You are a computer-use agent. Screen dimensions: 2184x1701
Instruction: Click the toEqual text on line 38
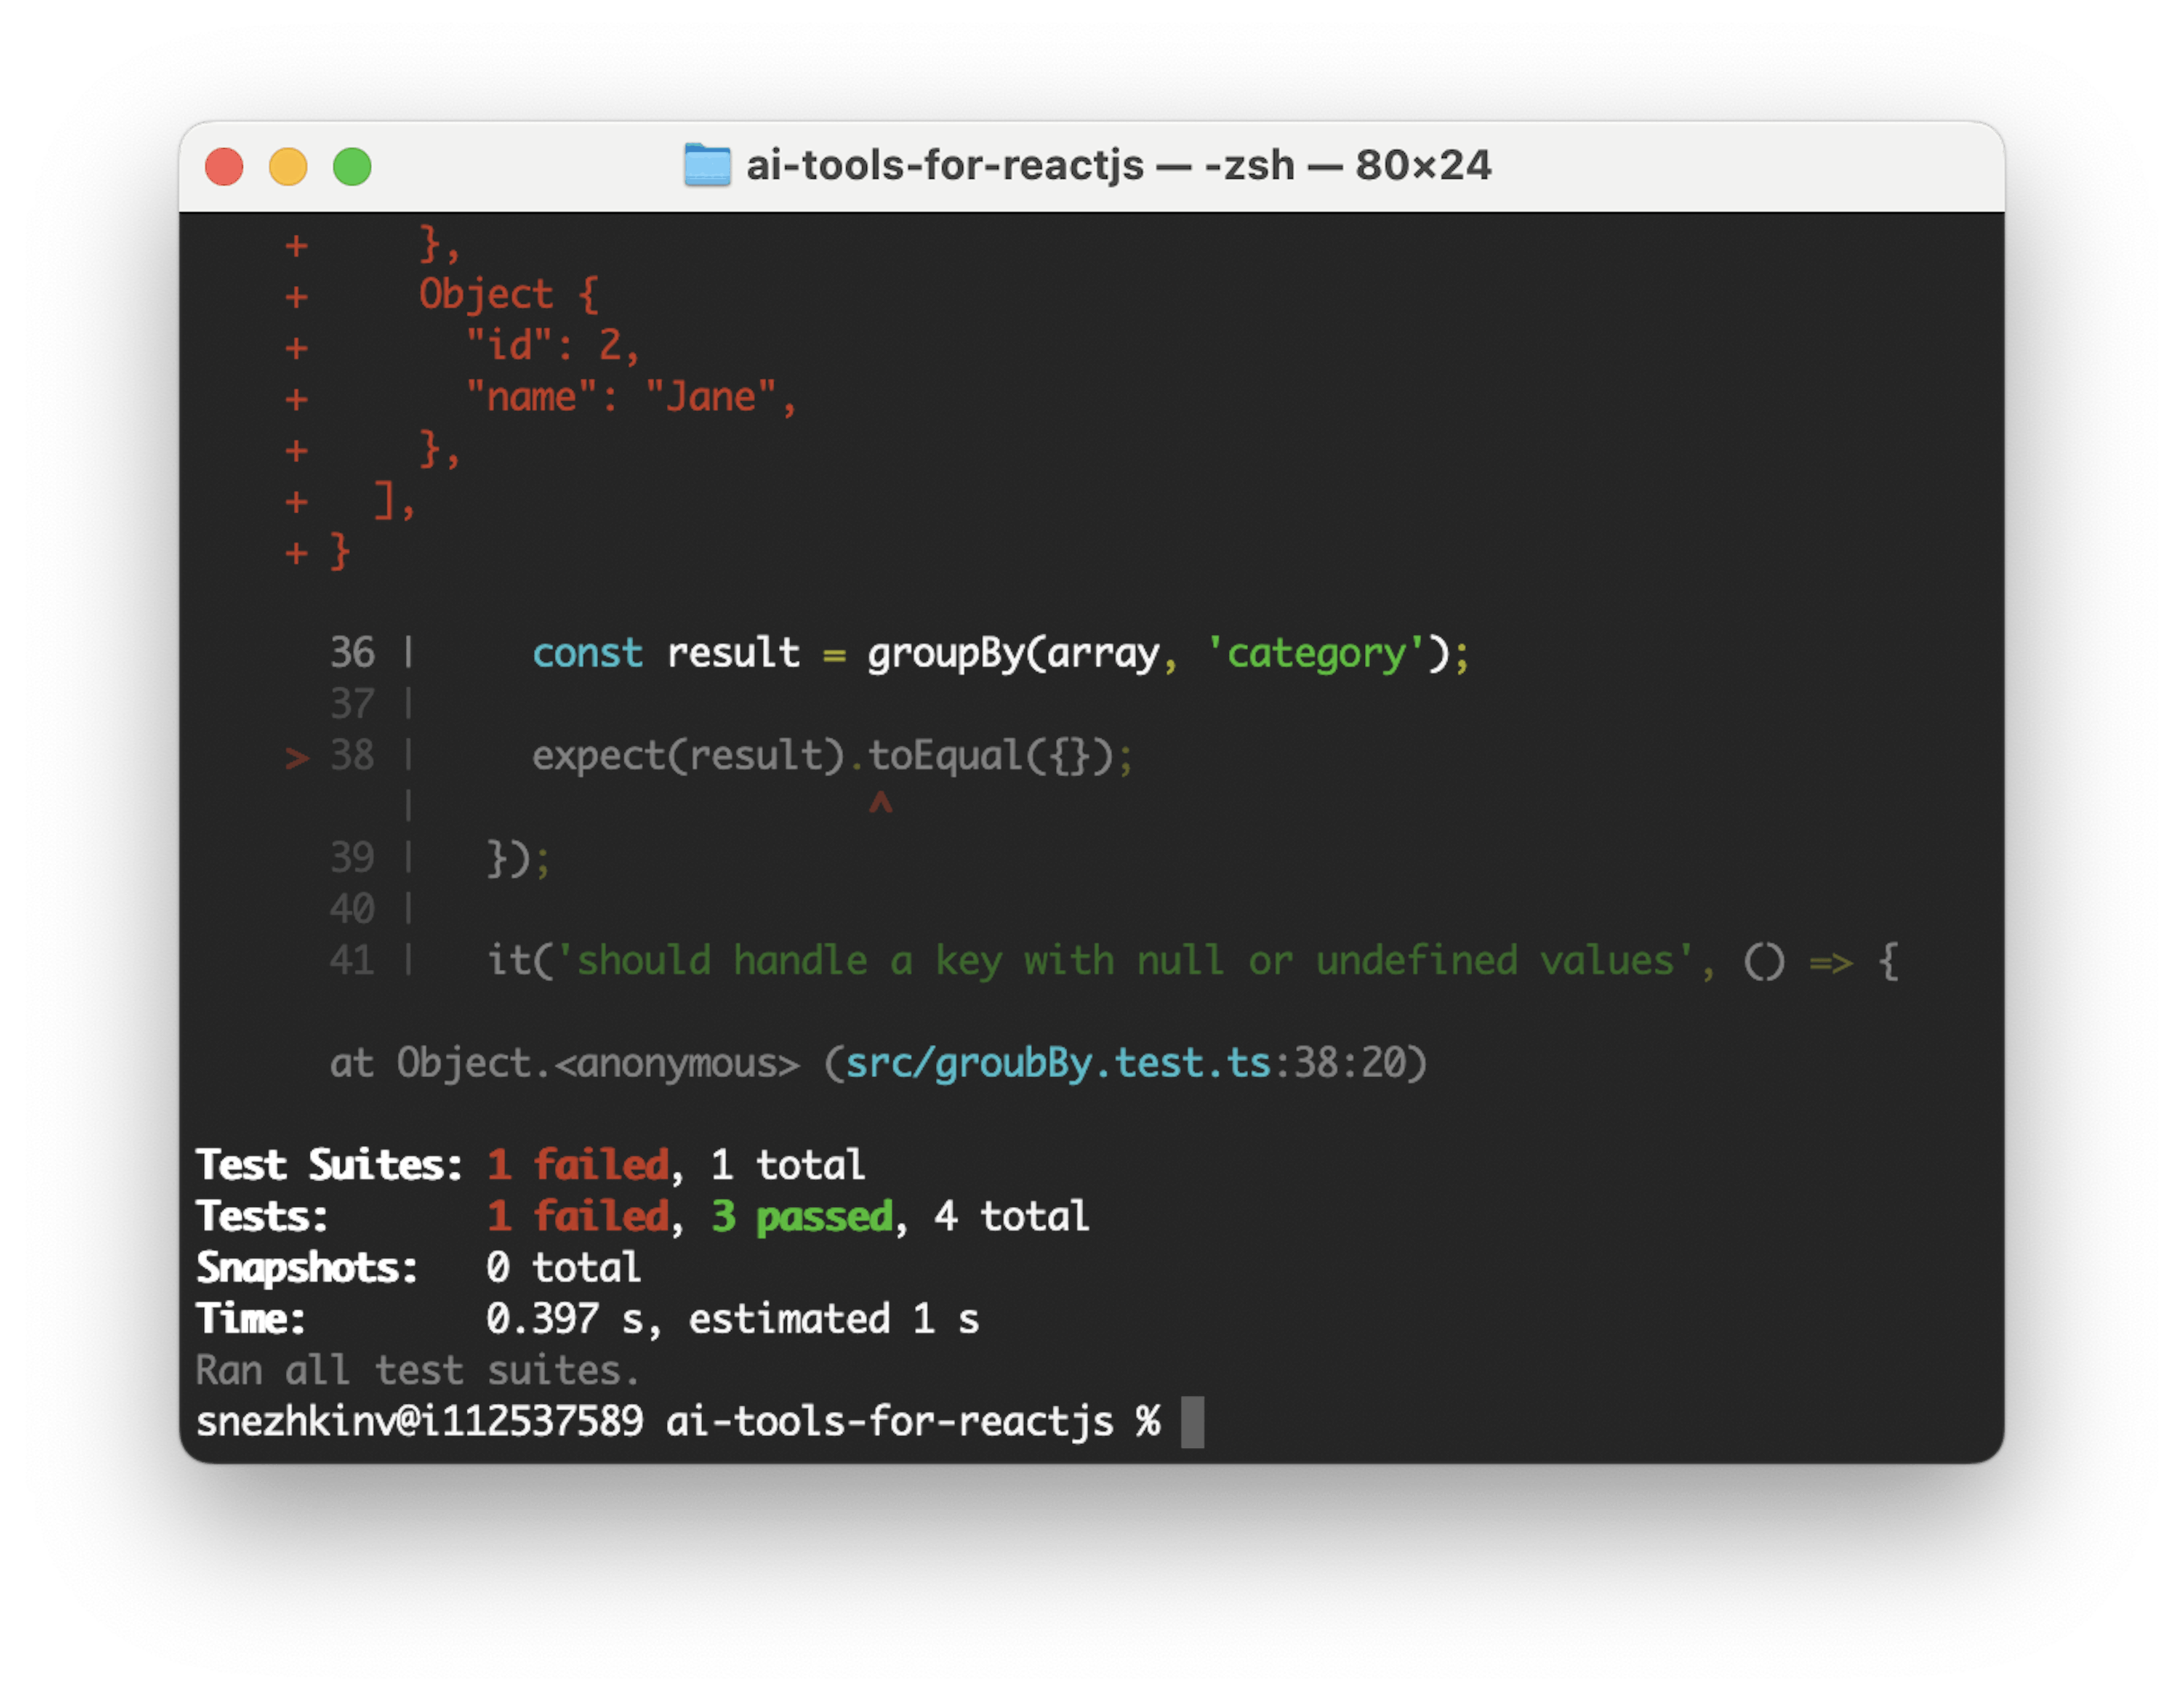click(x=945, y=756)
